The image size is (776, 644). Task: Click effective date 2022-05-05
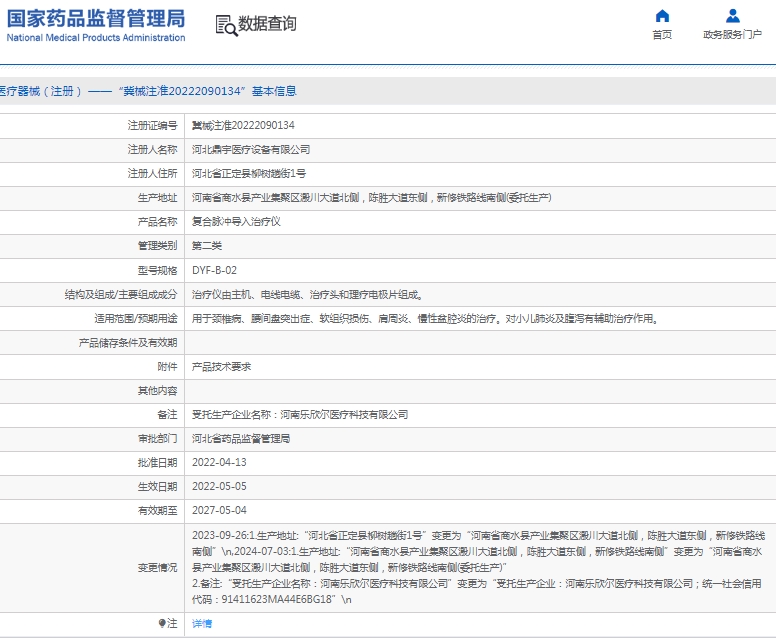[x=219, y=487]
